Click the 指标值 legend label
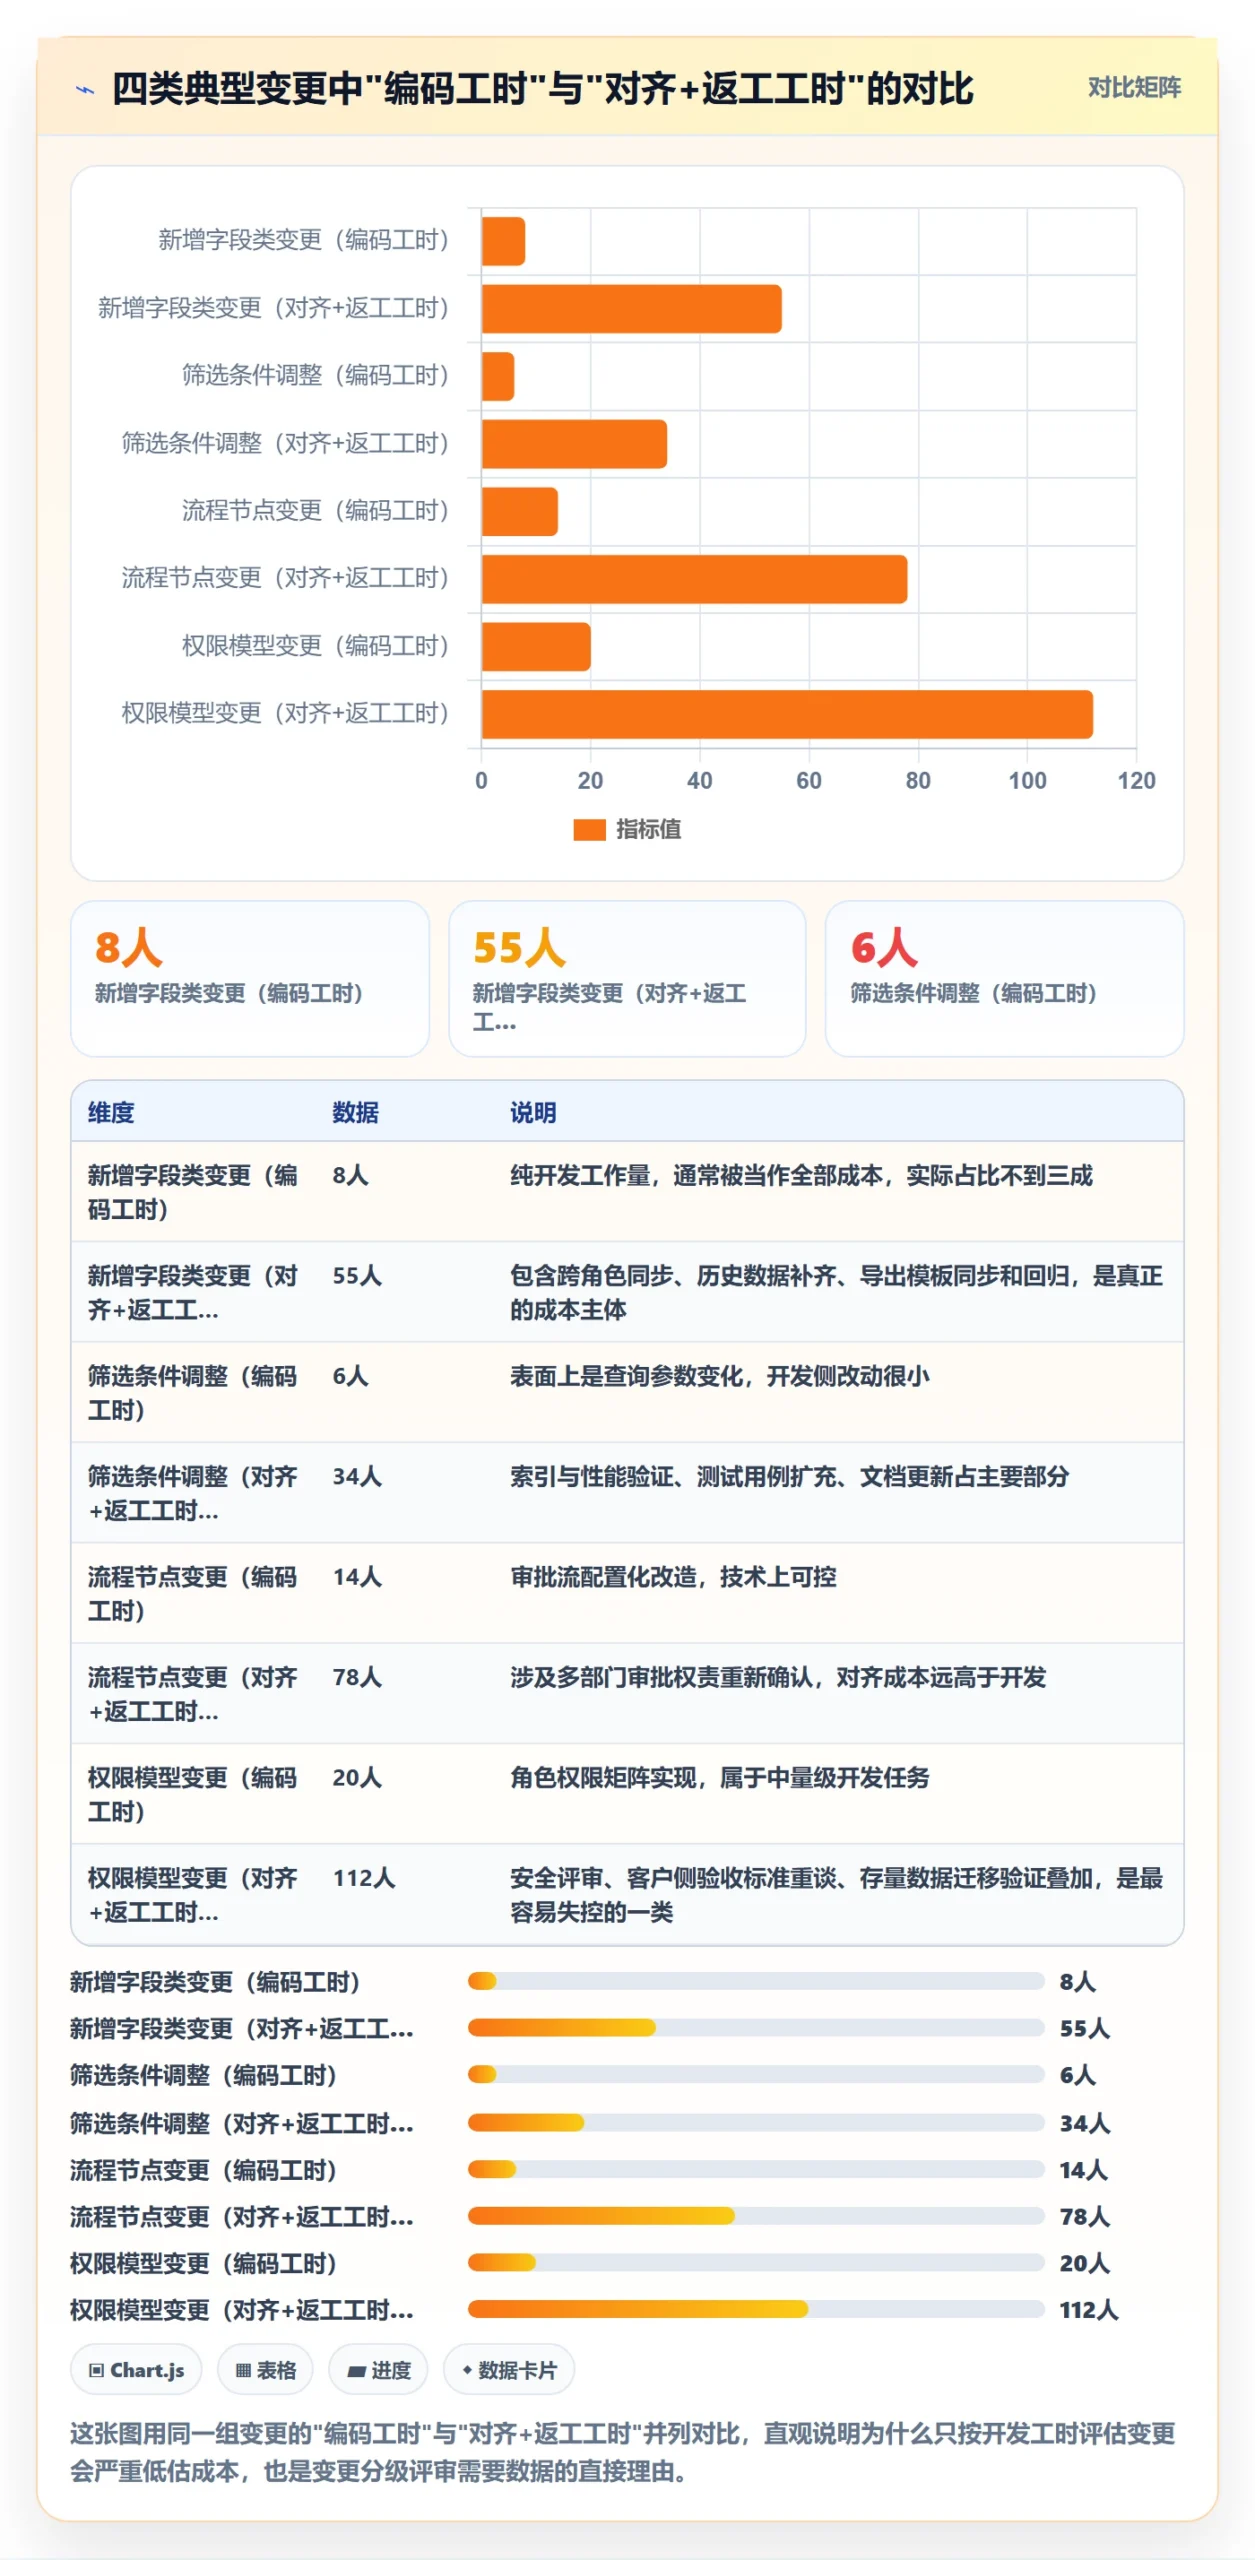This screenshot has width=1255, height=2560. (x=648, y=829)
